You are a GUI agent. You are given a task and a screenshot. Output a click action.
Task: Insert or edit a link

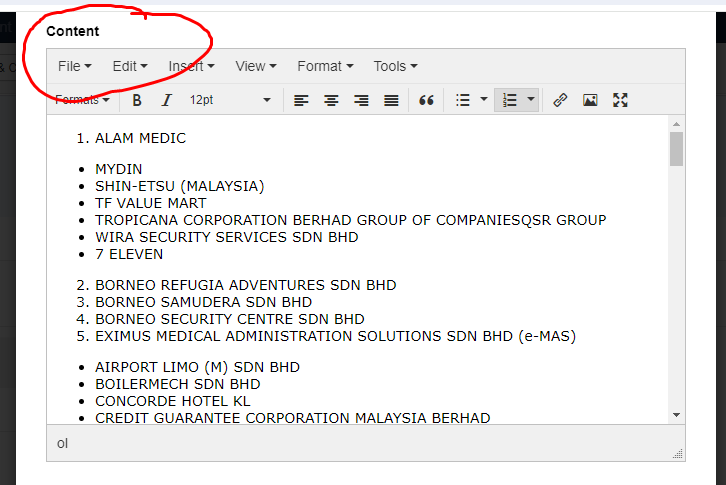(x=560, y=100)
